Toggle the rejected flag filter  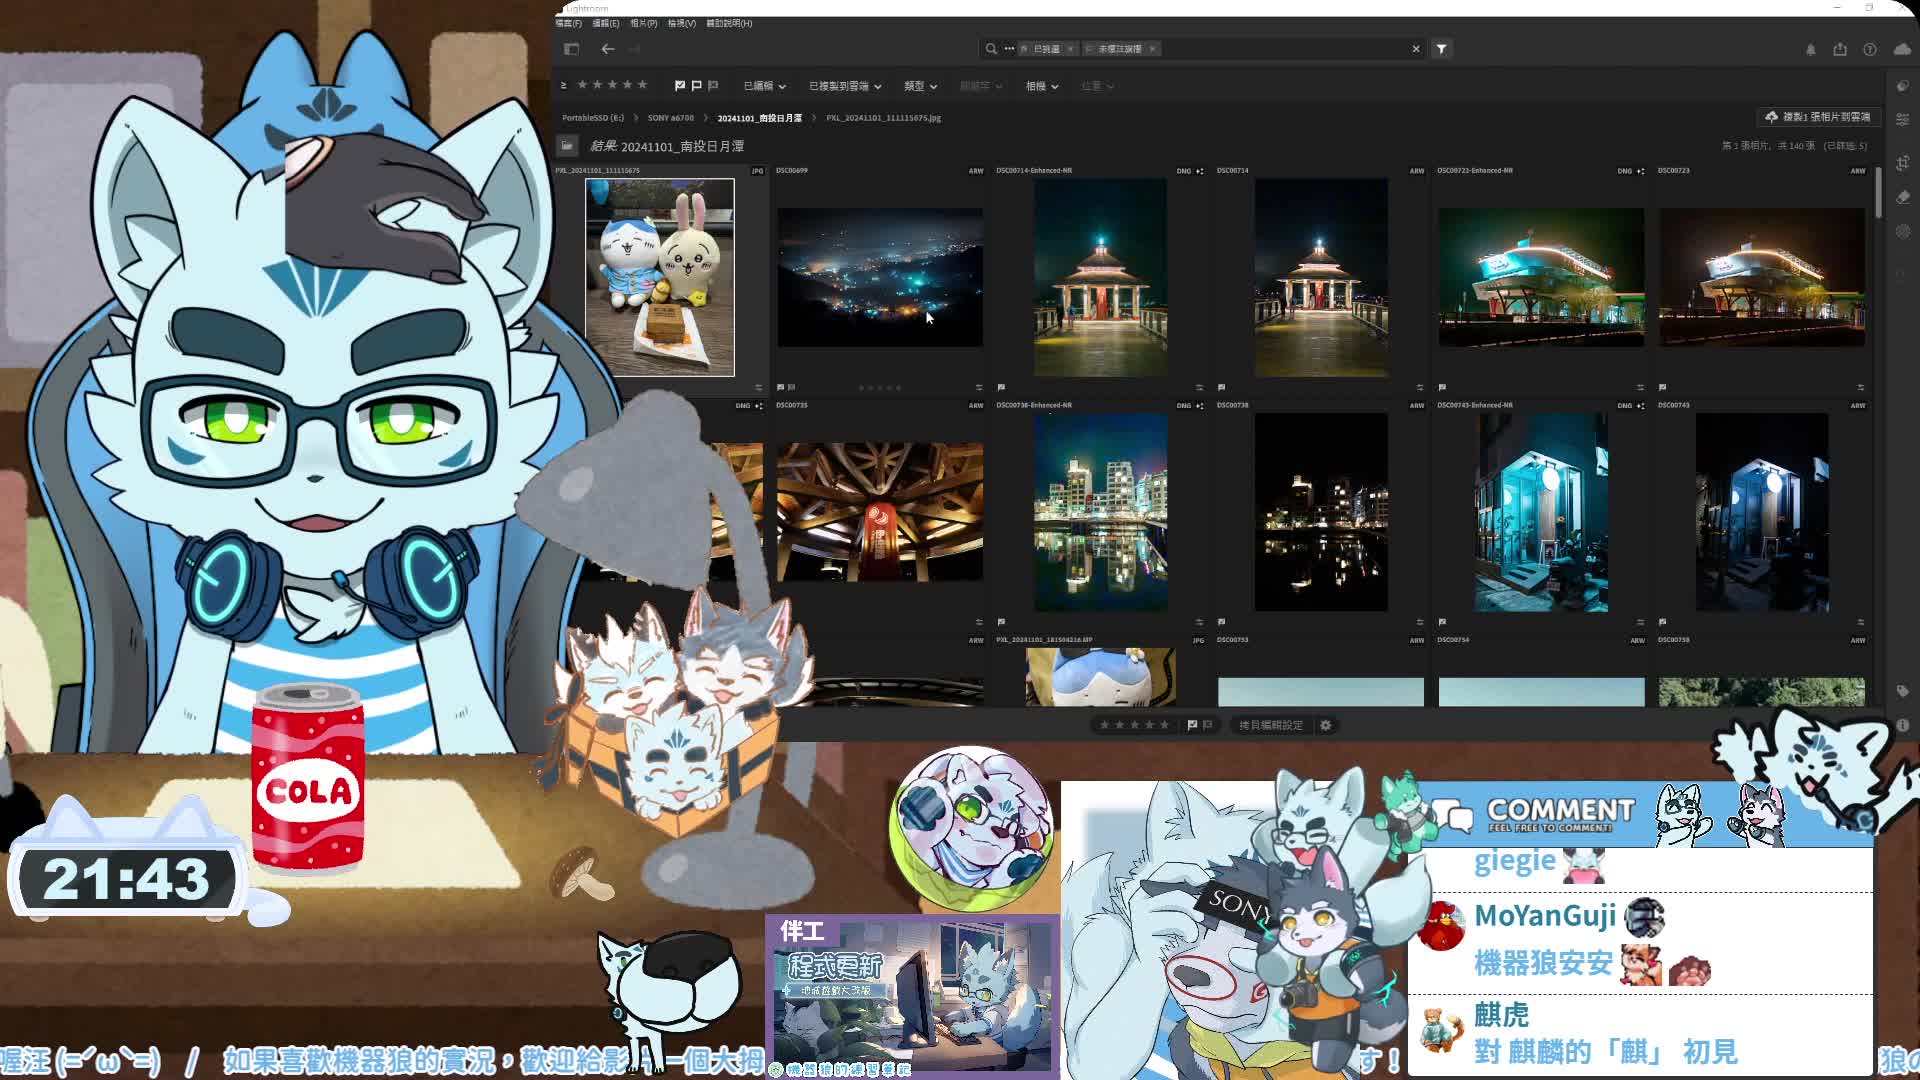(x=713, y=85)
